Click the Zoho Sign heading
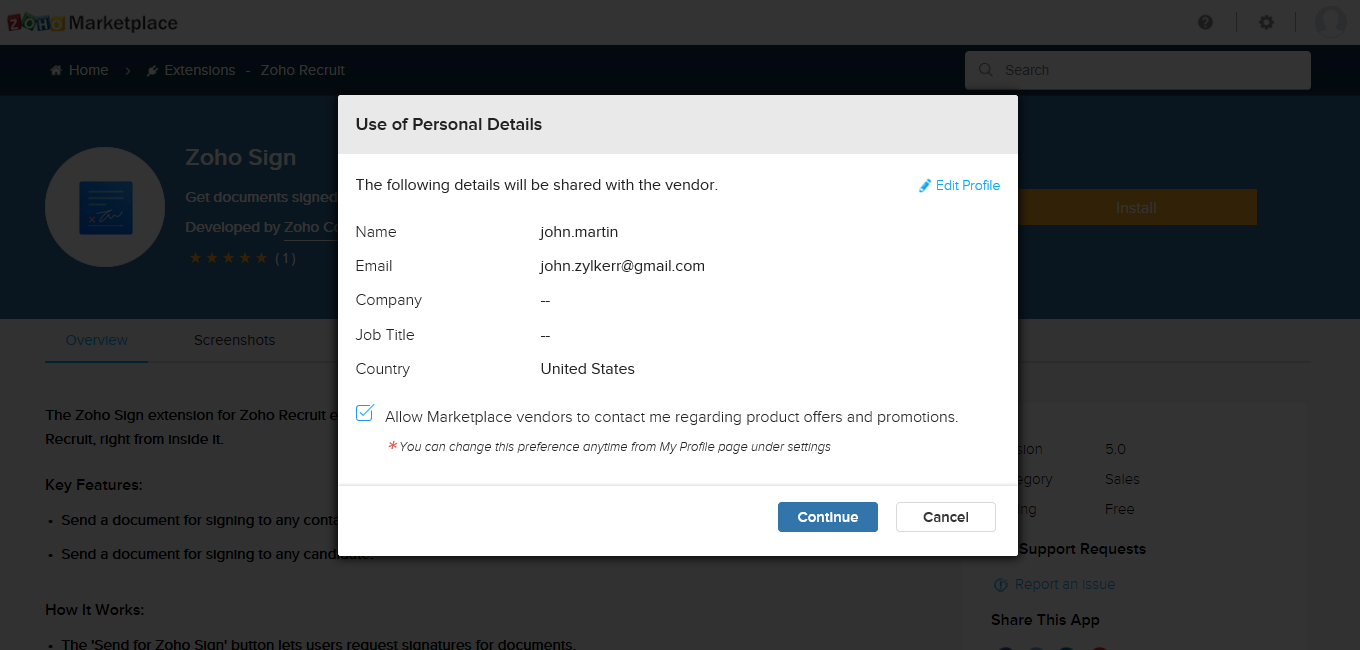Viewport: 1360px width, 650px height. click(x=241, y=158)
